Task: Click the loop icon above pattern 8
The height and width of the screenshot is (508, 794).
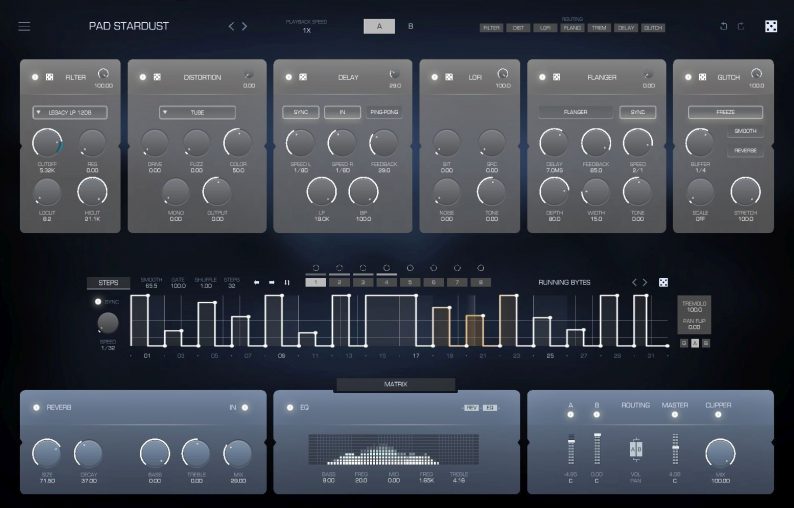Action: (x=481, y=268)
